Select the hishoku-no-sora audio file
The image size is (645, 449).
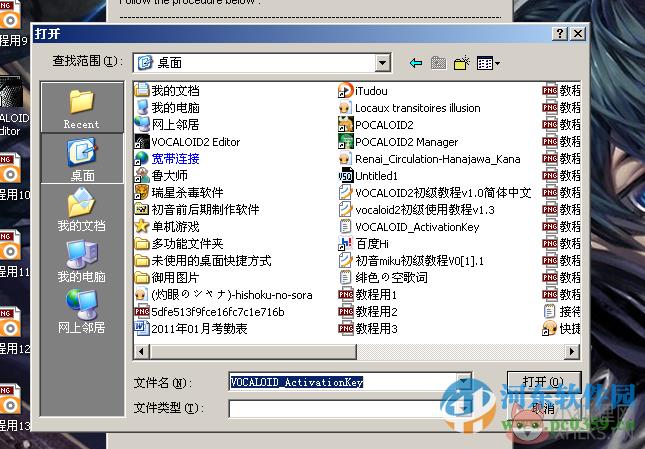pyautogui.click(x=224, y=295)
